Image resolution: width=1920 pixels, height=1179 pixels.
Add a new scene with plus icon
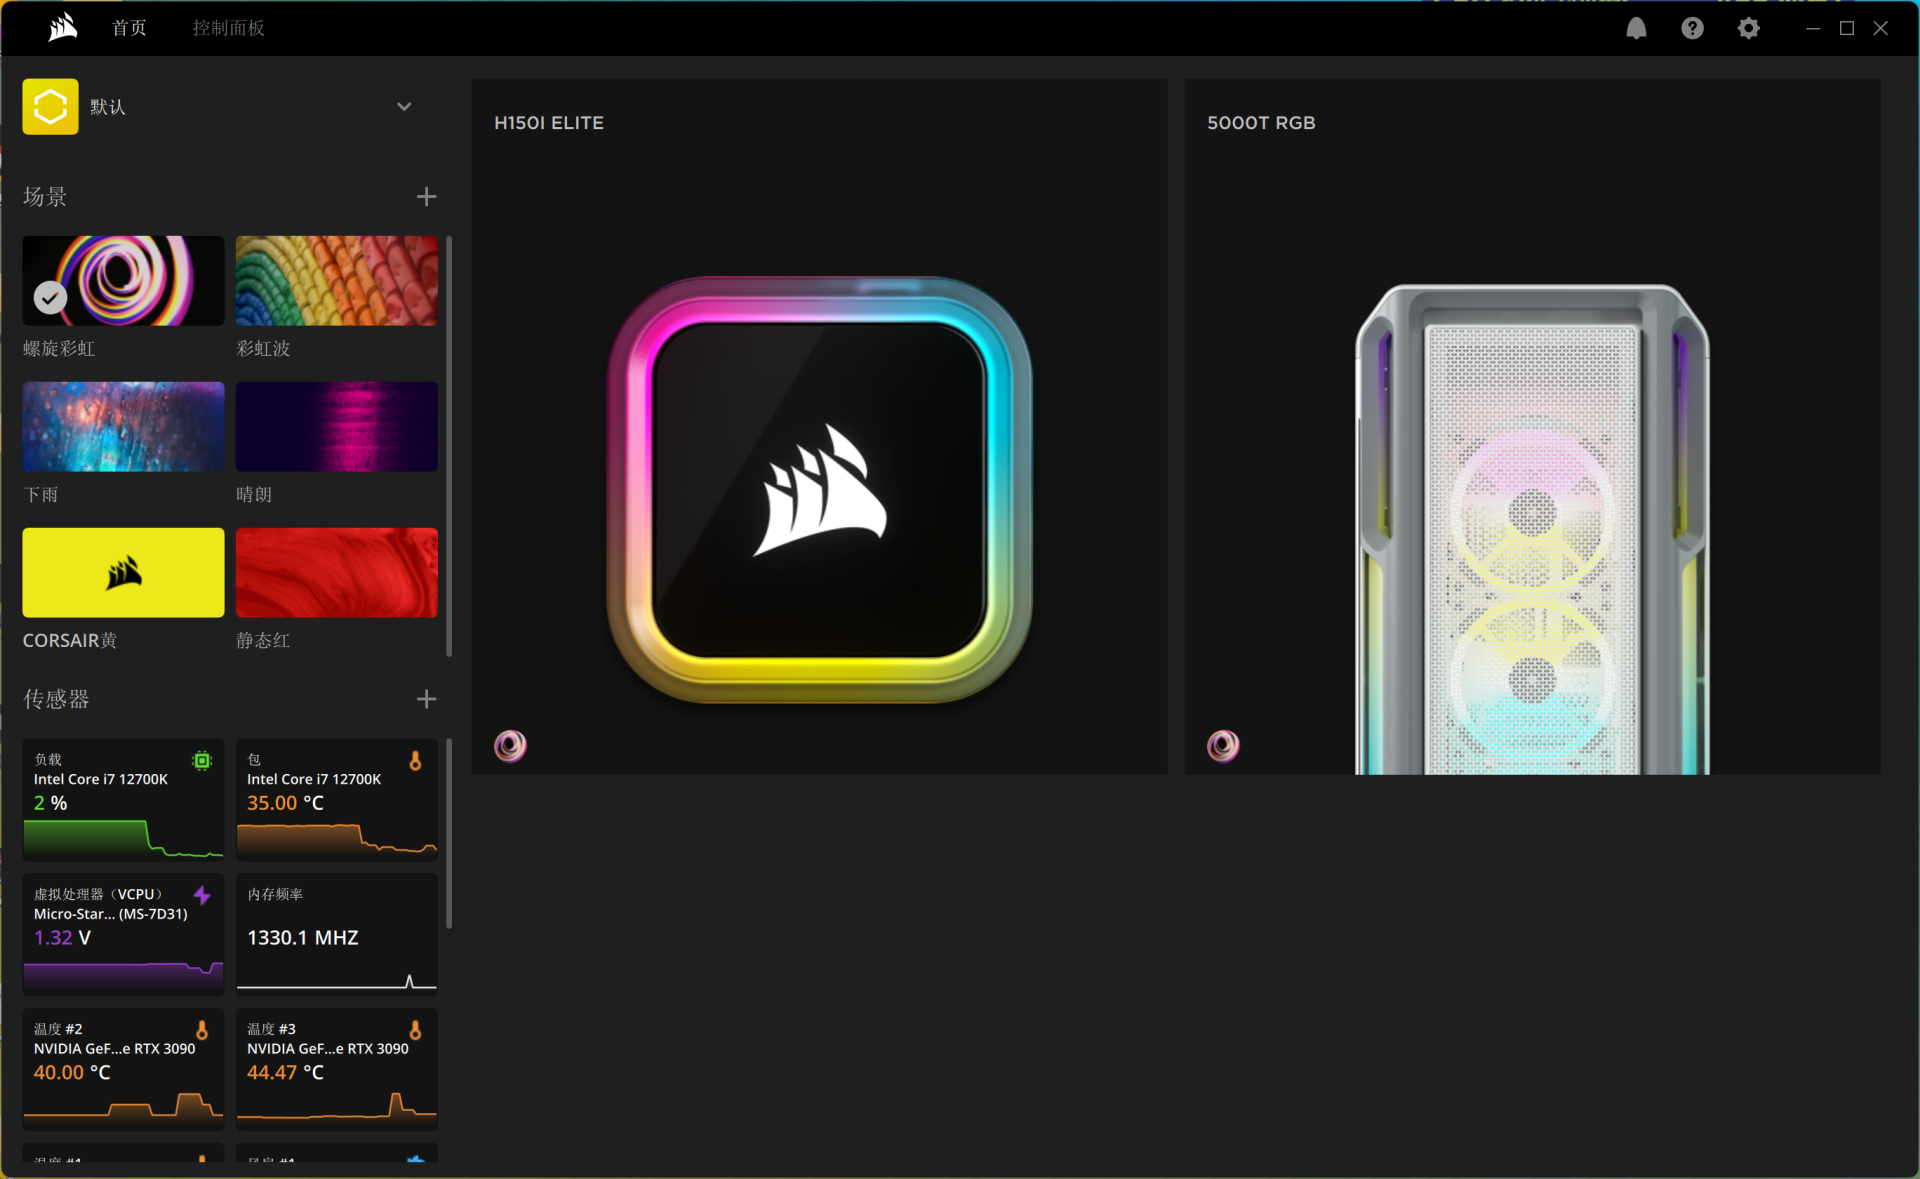coord(426,196)
